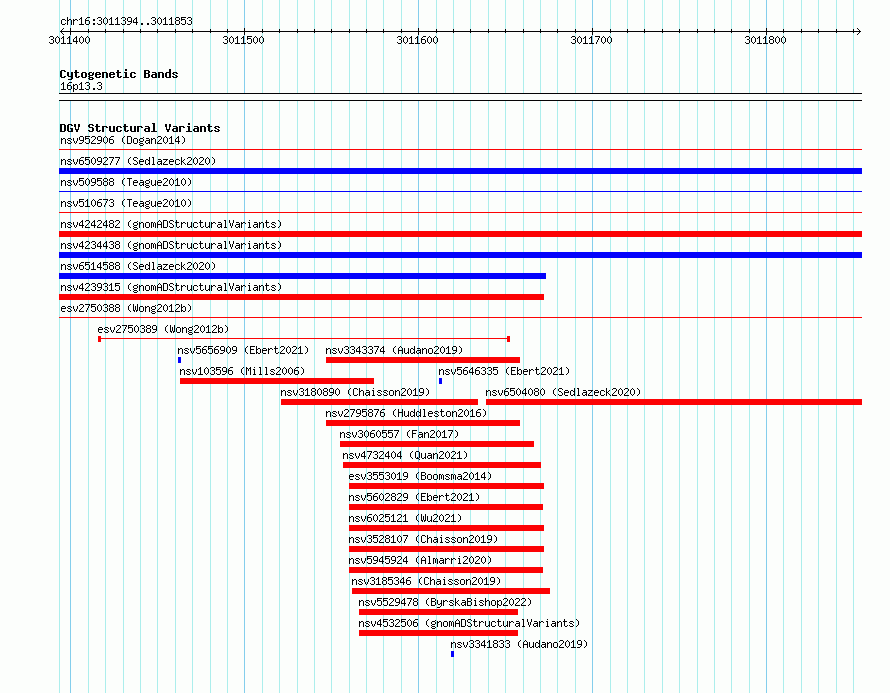
Task: Click the nsv4732404 (Quan2021) red bar
Action: pos(442,465)
